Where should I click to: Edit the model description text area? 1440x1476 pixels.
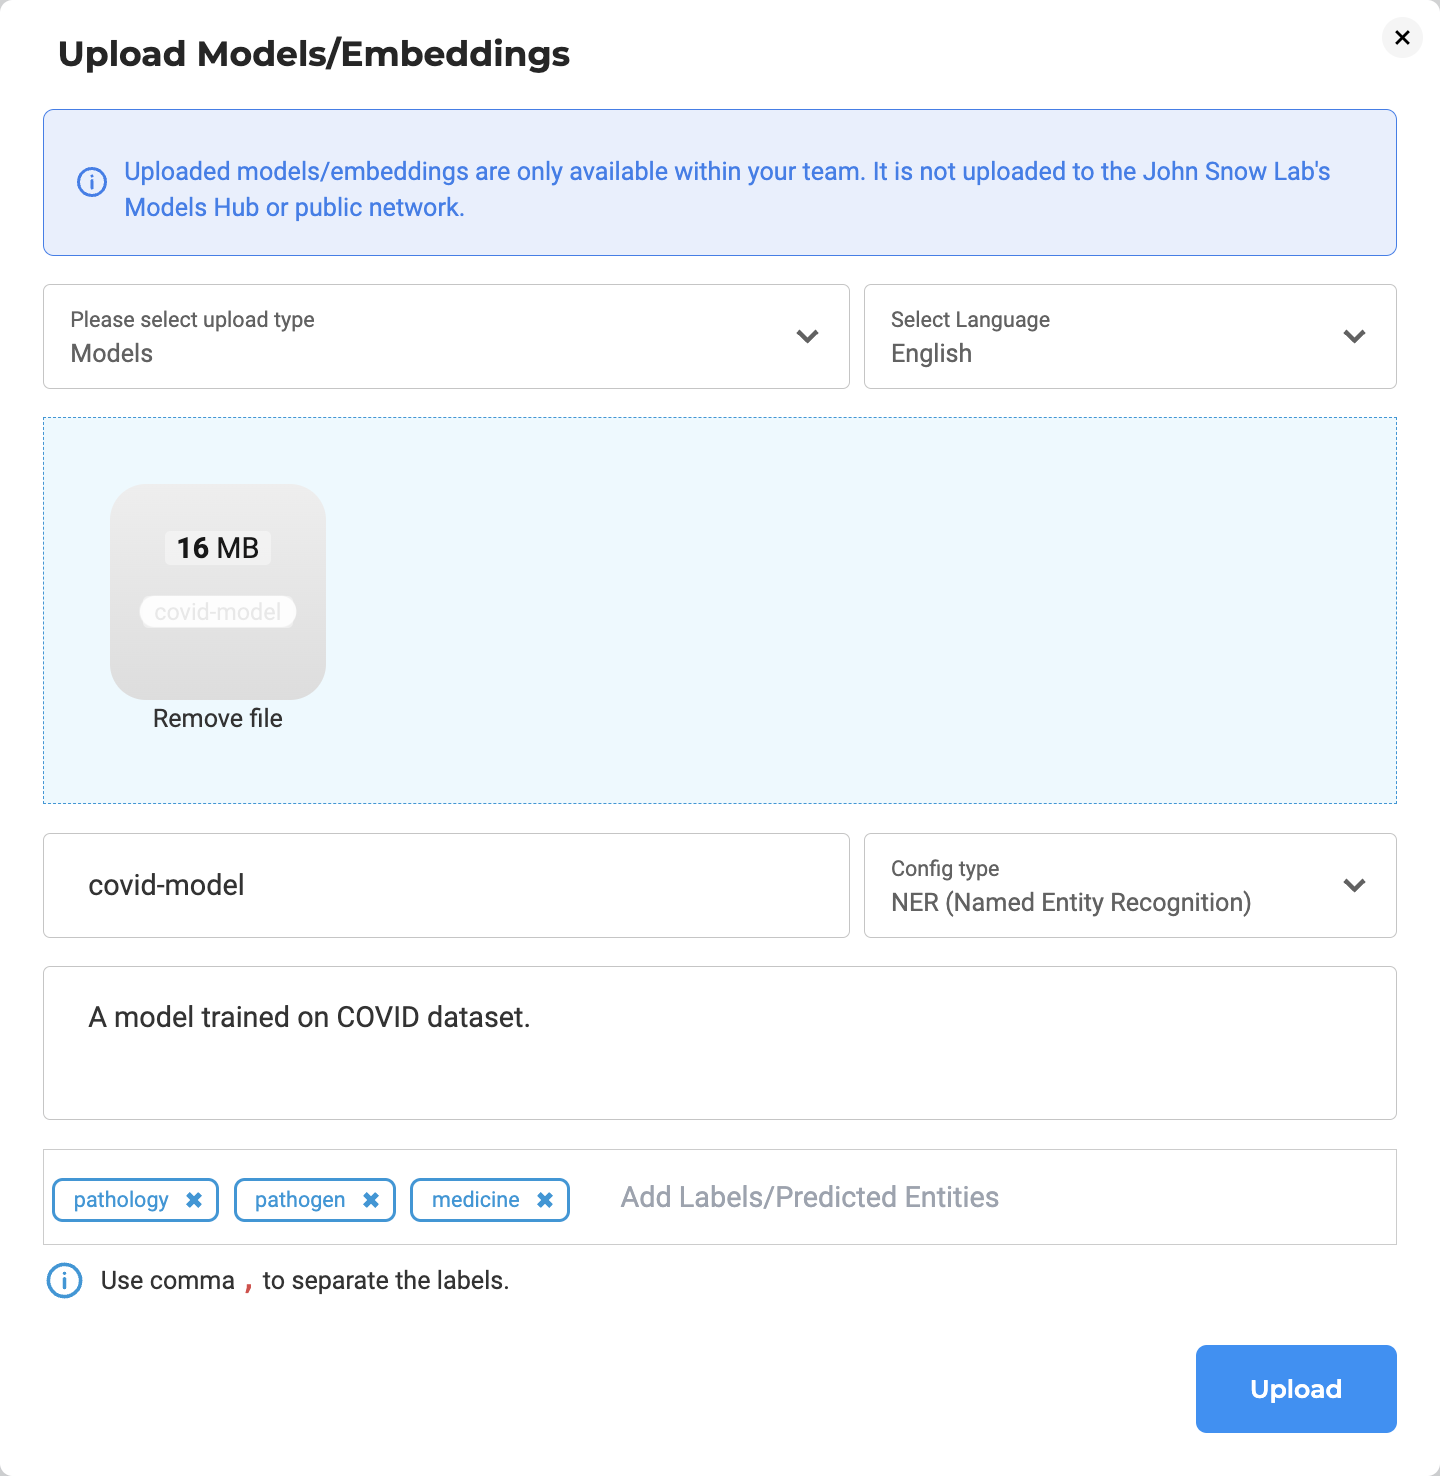[x=720, y=1043]
